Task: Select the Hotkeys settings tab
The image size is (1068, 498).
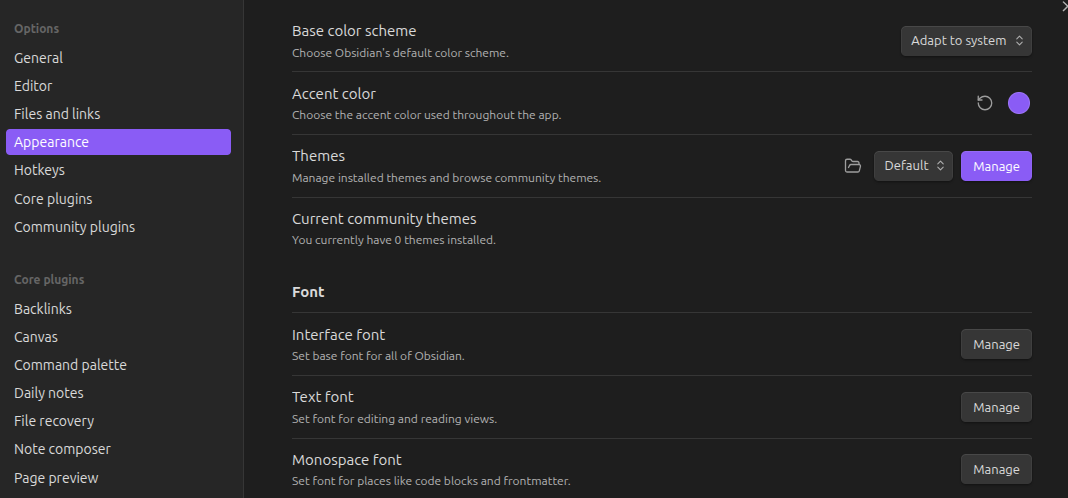Action: [x=39, y=170]
